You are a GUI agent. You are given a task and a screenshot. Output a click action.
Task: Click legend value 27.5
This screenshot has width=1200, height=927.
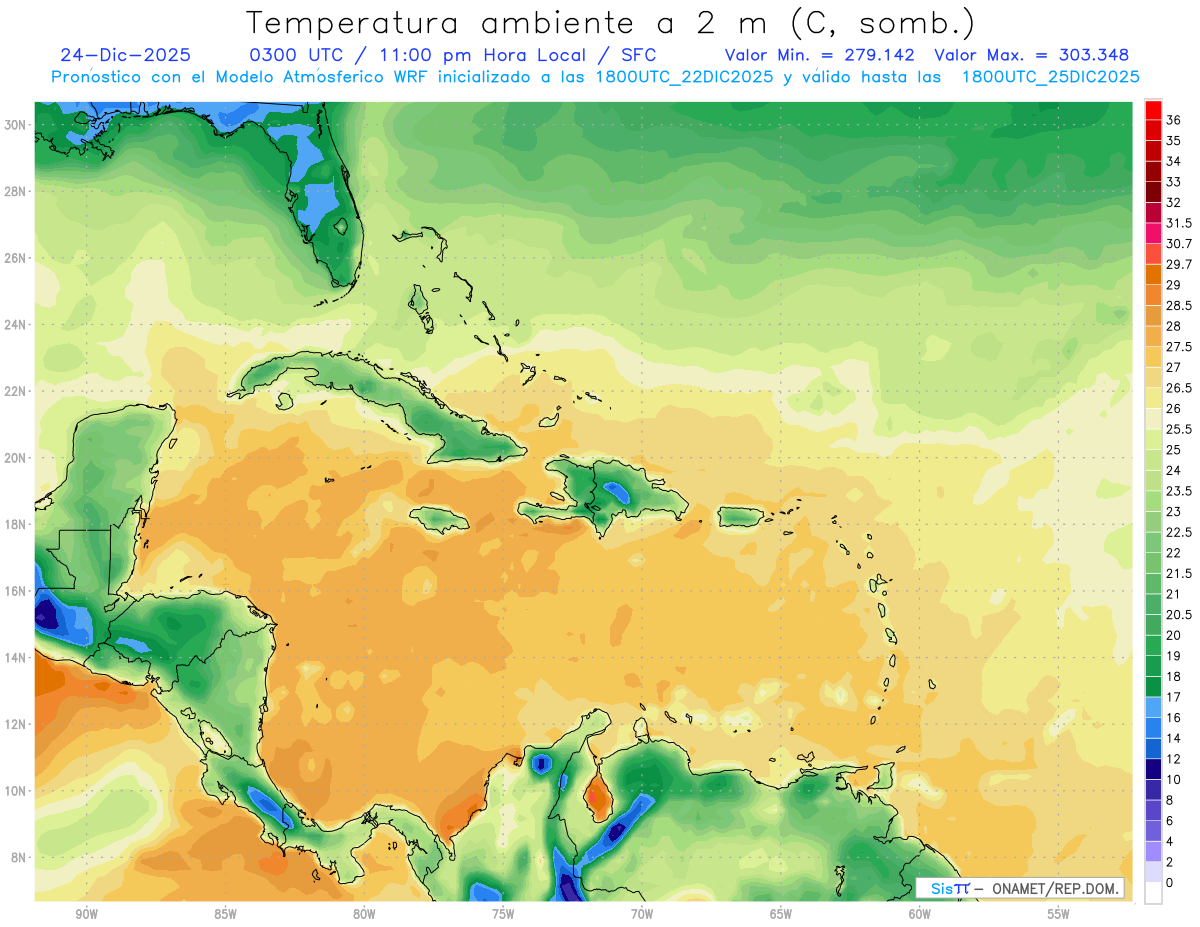coord(1179,347)
